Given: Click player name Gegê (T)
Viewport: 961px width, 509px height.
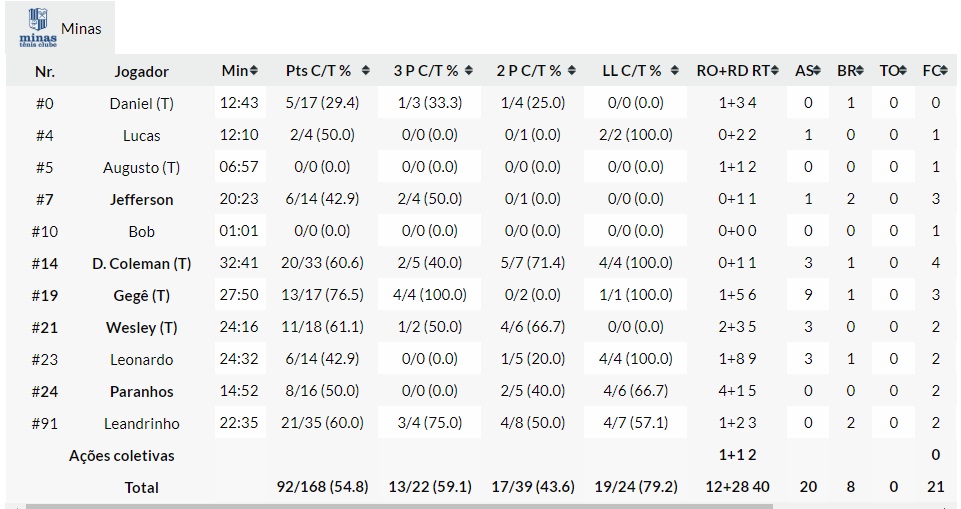Looking at the screenshot, I should point(141,296).
